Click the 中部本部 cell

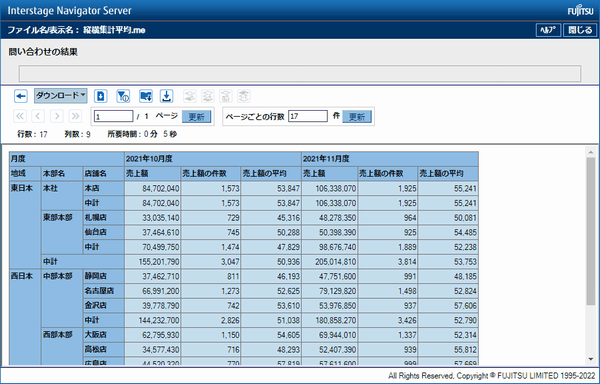point(62,298)
